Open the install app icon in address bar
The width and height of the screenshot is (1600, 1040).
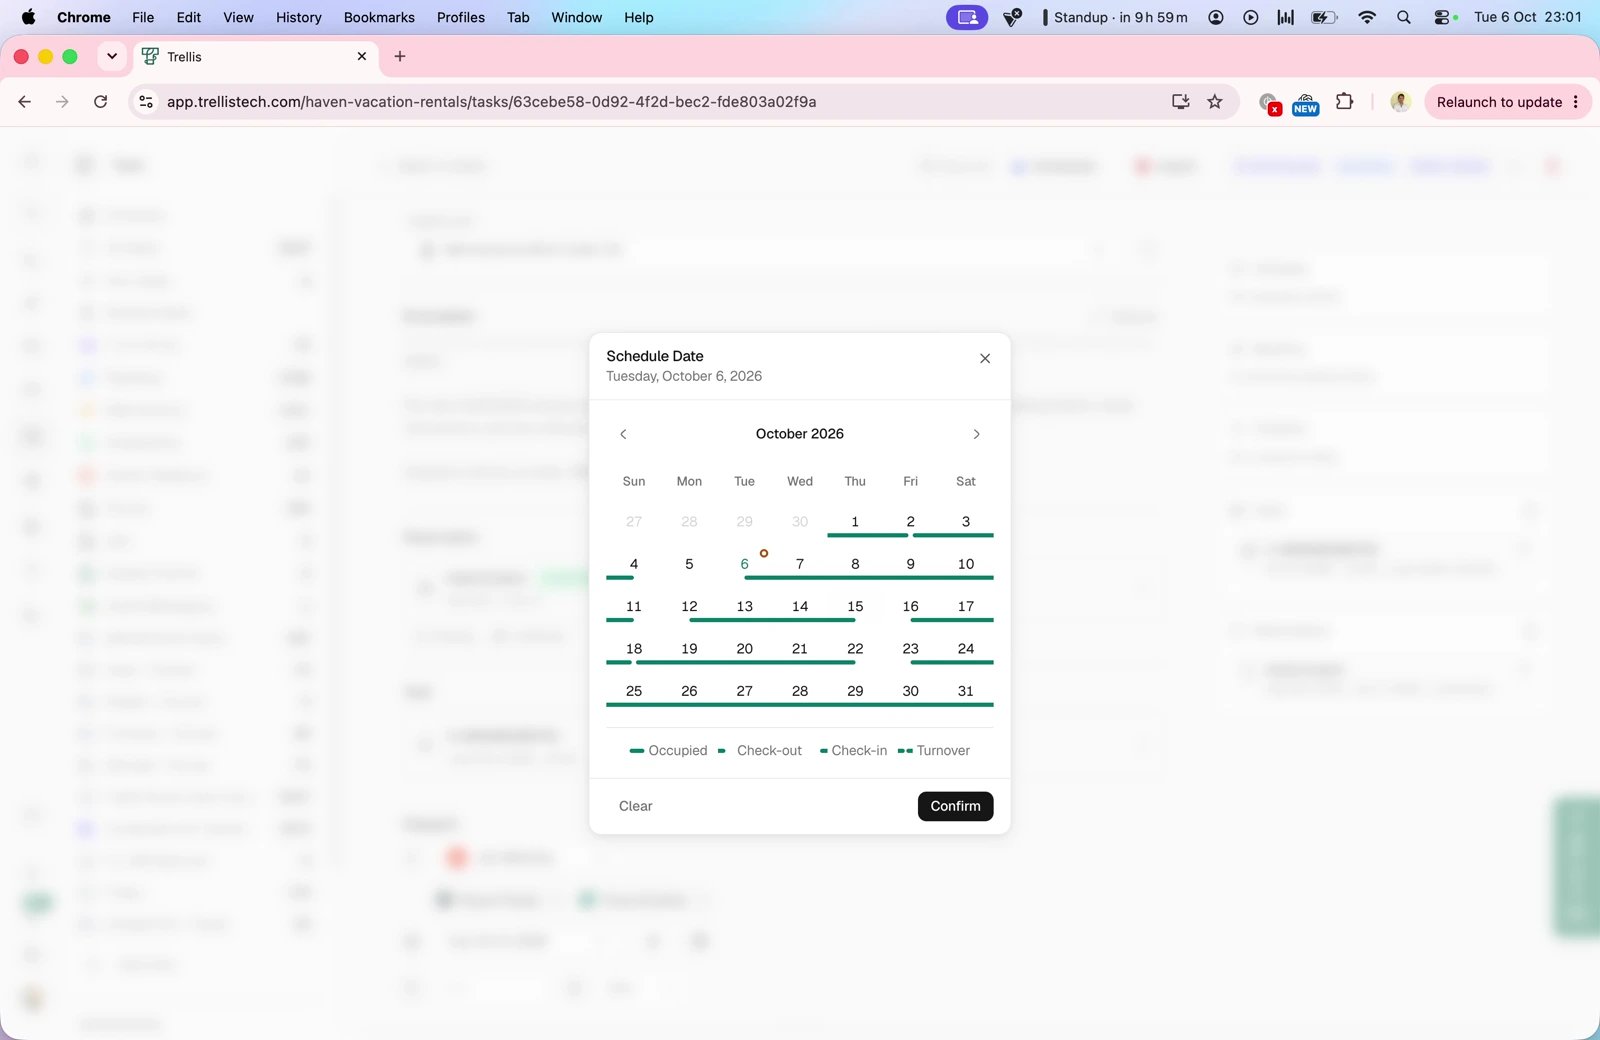tap(1181, 102)
